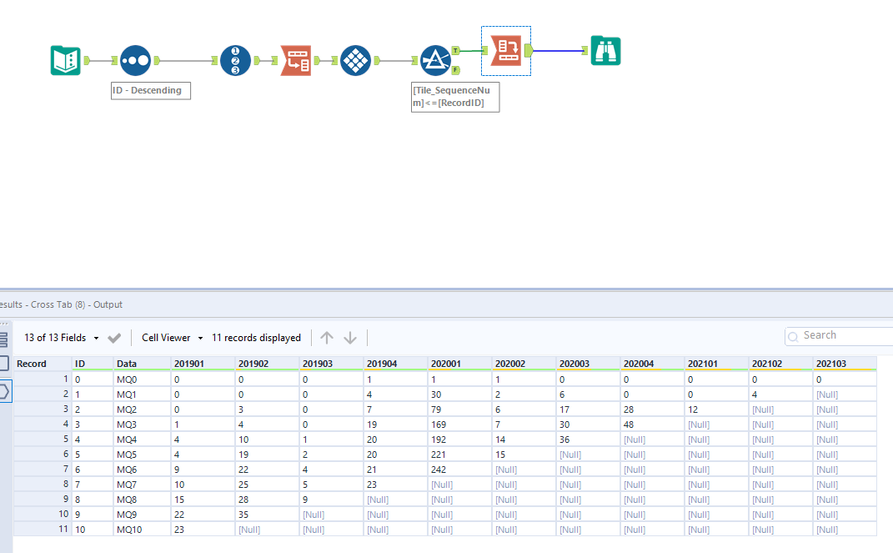Screen dimensions: 893x553
Task: Click the 'ID - Descending' annotation
Action: [x=151, y=91]
